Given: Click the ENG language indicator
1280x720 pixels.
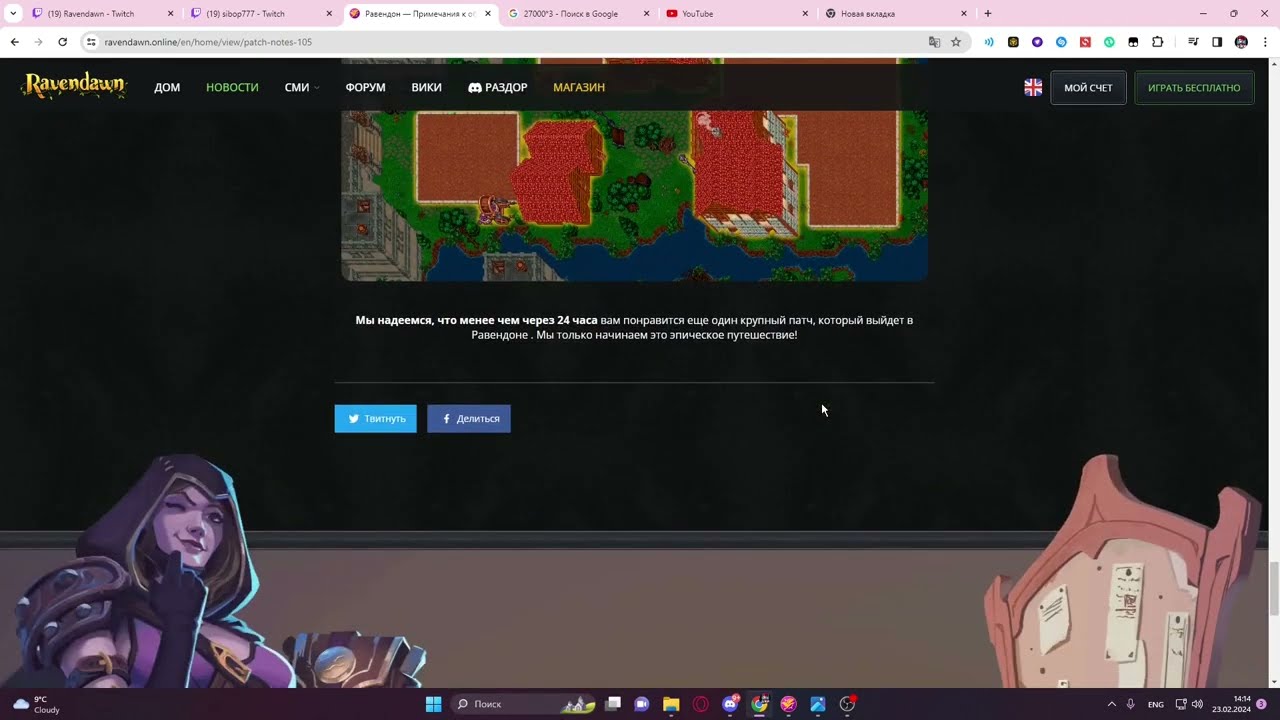Looking at the screenshot, I should tap(1156, 704).
